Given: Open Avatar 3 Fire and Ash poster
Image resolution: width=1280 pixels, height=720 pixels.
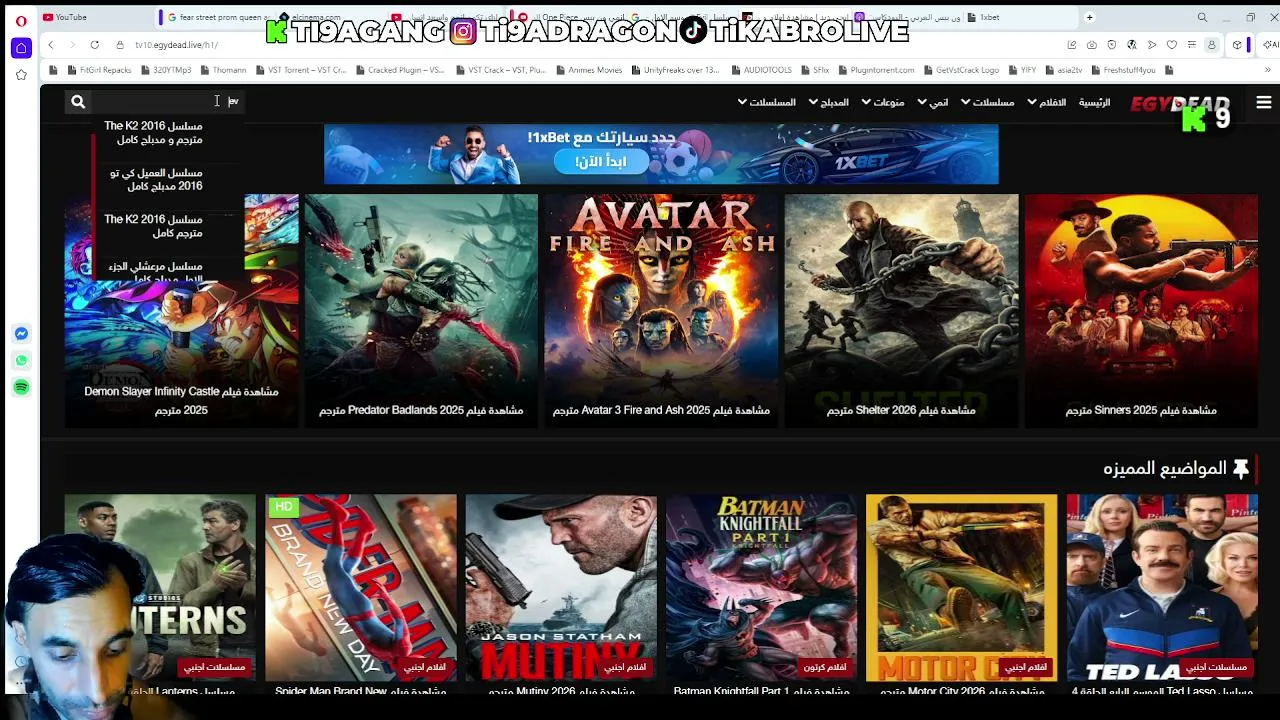Looking at the screenshot, I should [x=661, y=311].
